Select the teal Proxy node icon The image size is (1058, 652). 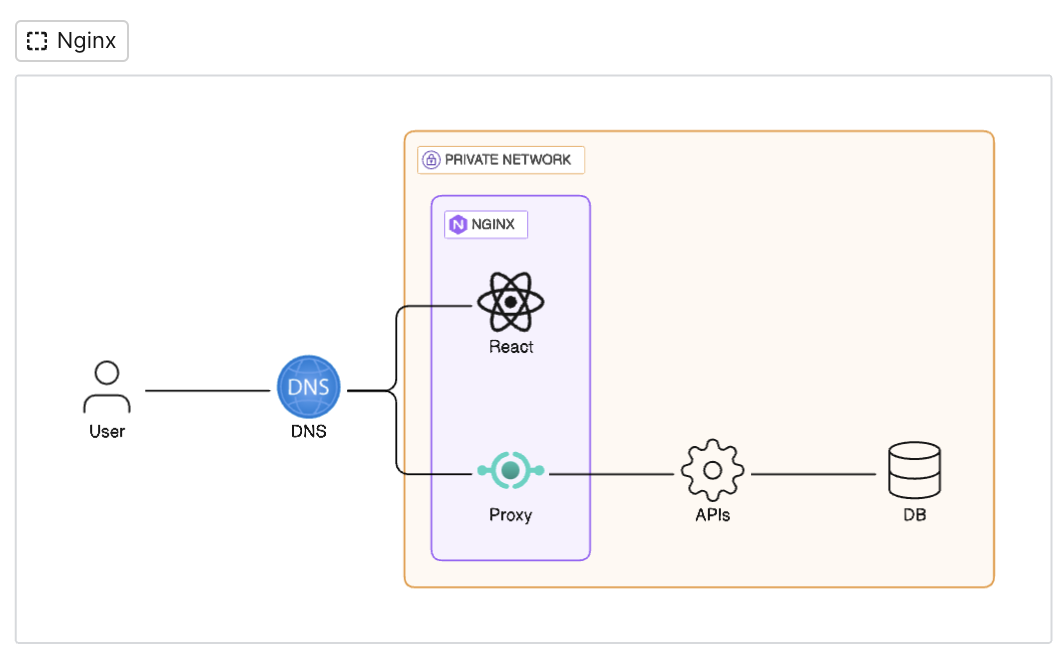click(x=511, y=470)
